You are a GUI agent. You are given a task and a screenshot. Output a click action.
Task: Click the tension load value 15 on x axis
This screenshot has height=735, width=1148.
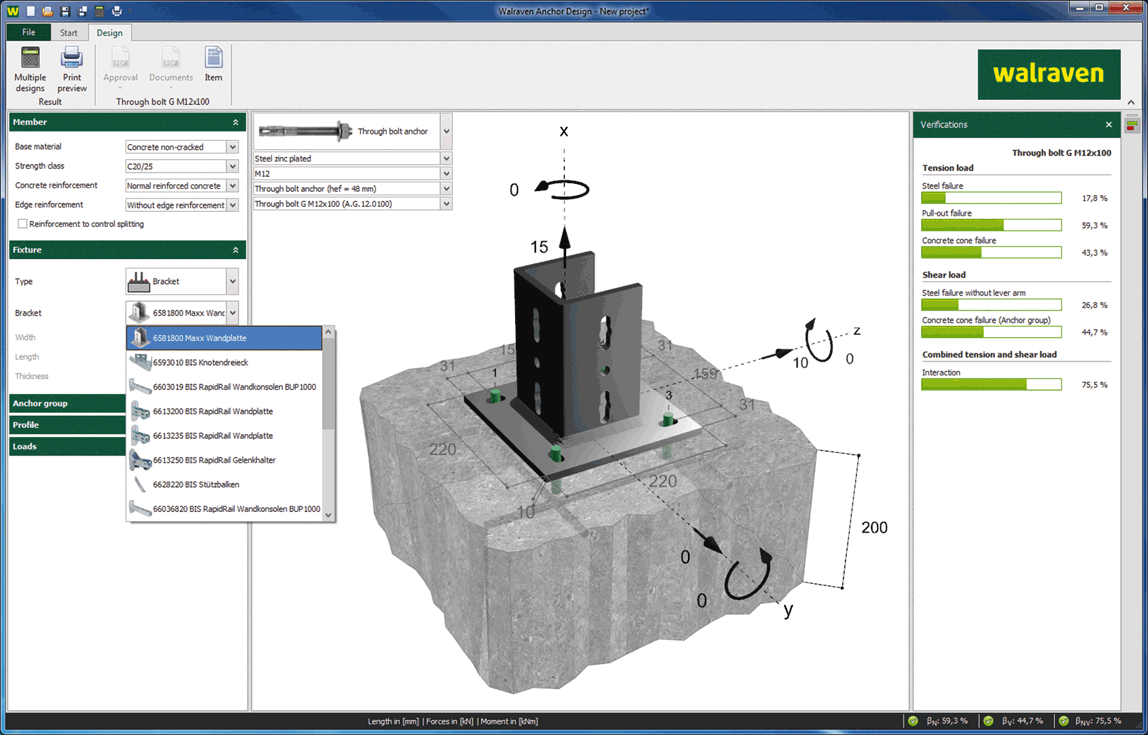pos(539,247)
